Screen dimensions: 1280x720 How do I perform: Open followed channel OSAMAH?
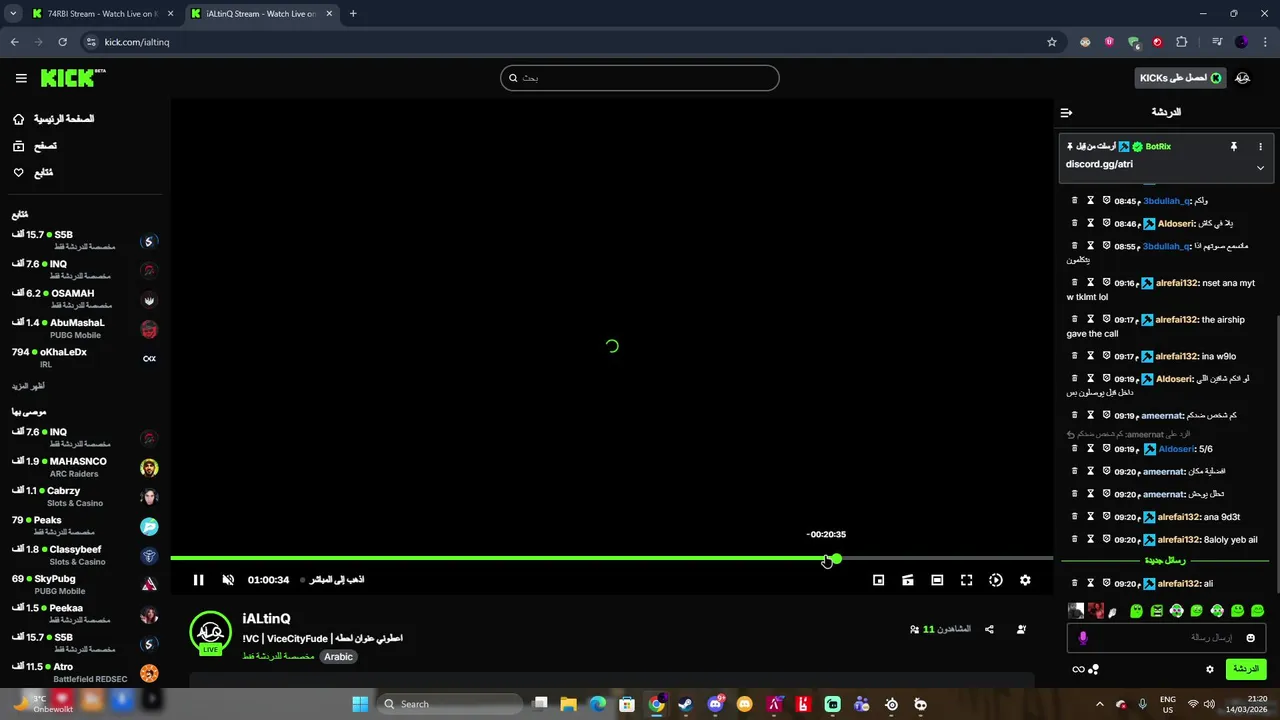click(85, 299)
